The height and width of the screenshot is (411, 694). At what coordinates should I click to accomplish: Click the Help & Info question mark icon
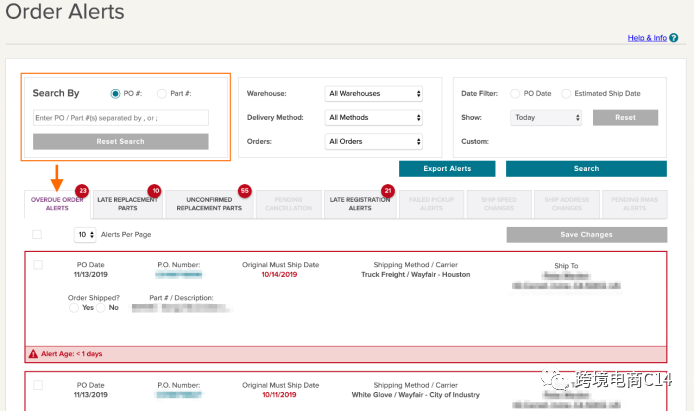coord(673,38)
